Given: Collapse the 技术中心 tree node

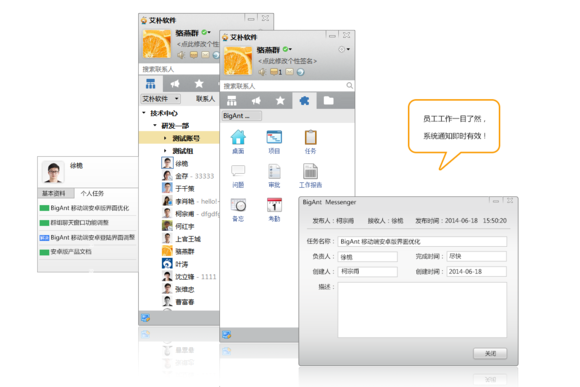Looking at the screenshot, I should pos(144,113).
